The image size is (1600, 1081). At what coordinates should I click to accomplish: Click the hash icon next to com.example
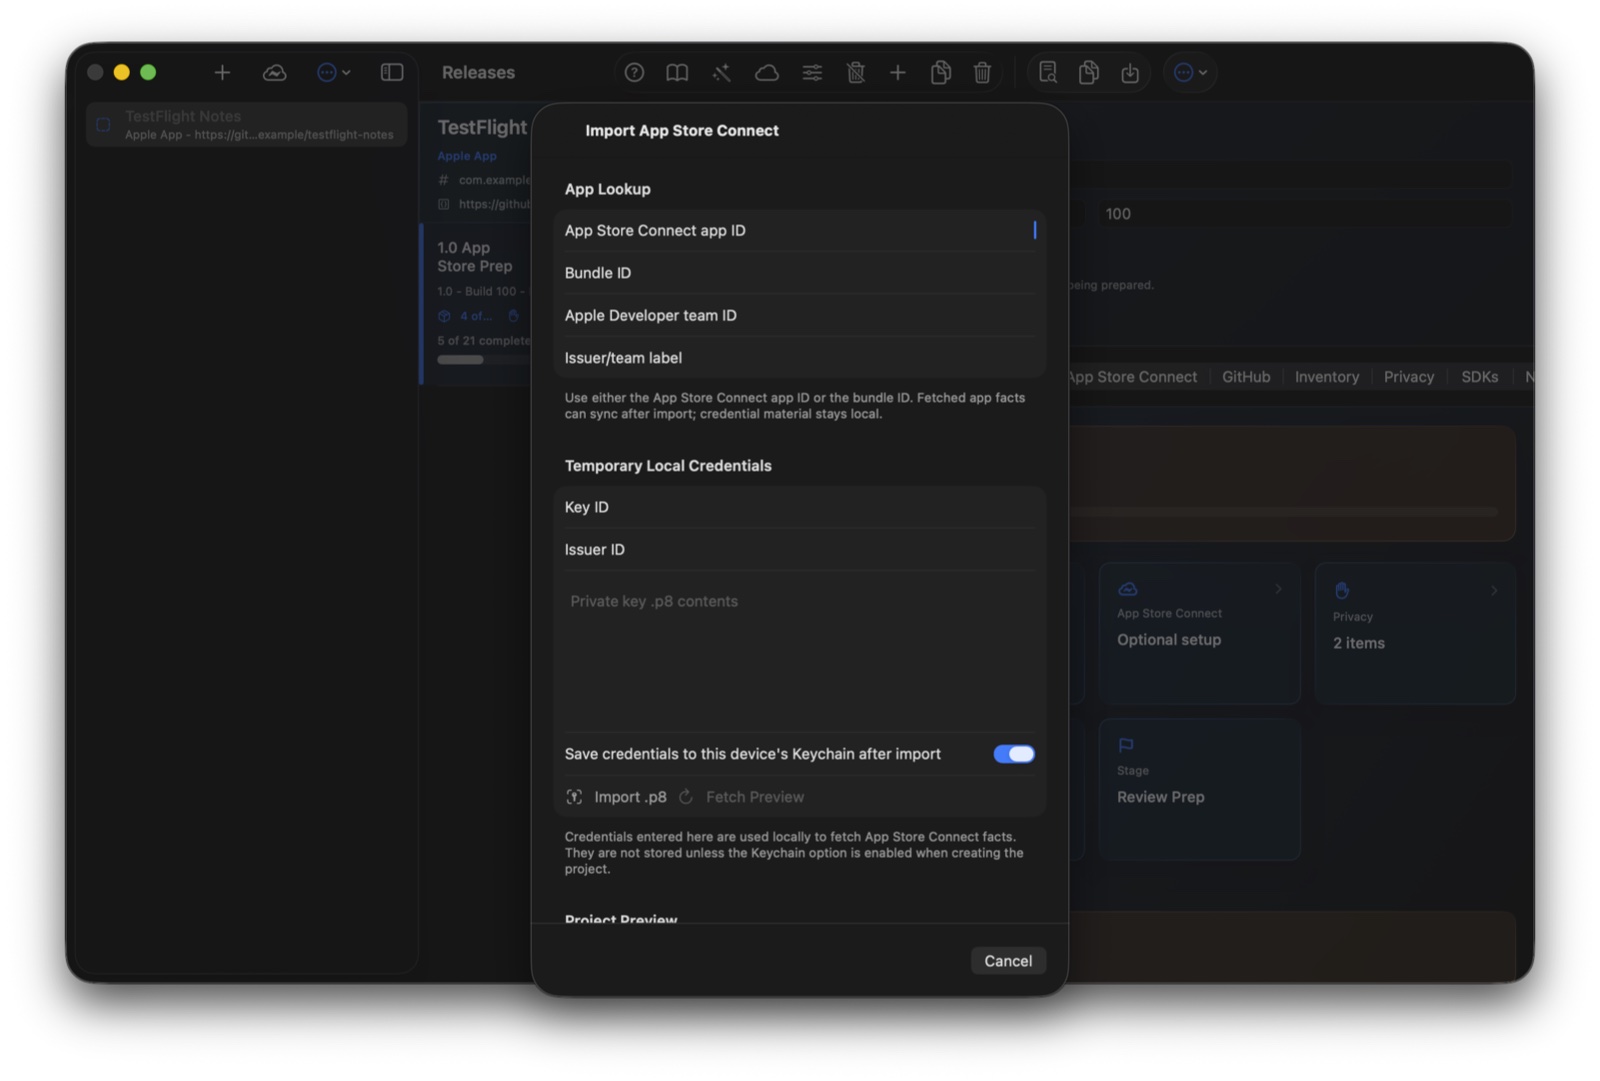pos(443,180)
